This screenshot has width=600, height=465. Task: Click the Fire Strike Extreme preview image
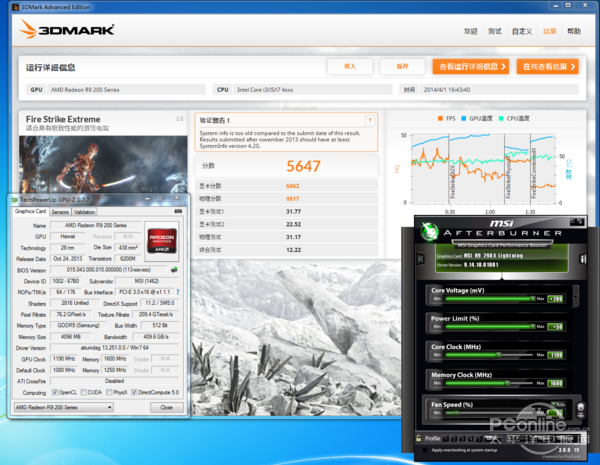[103, 164]
